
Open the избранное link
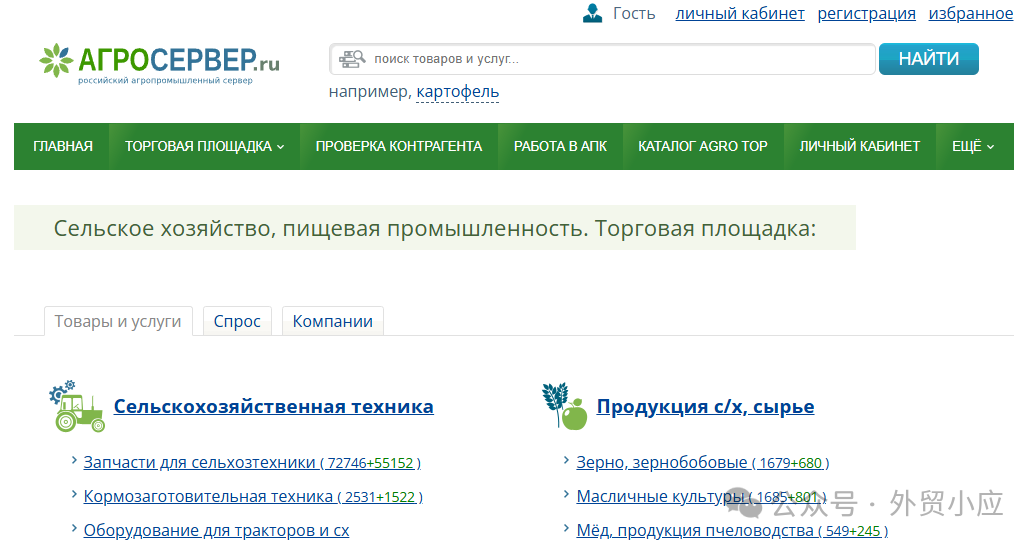coord(970,13)
